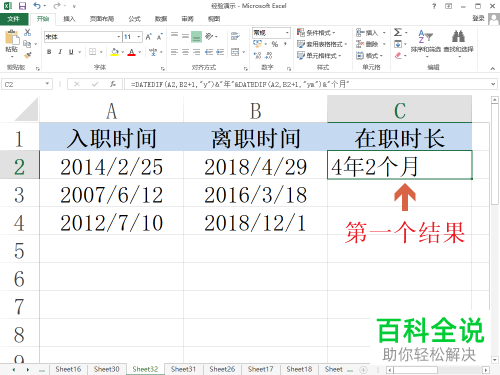Increase the decimal places

click(257, 55)
